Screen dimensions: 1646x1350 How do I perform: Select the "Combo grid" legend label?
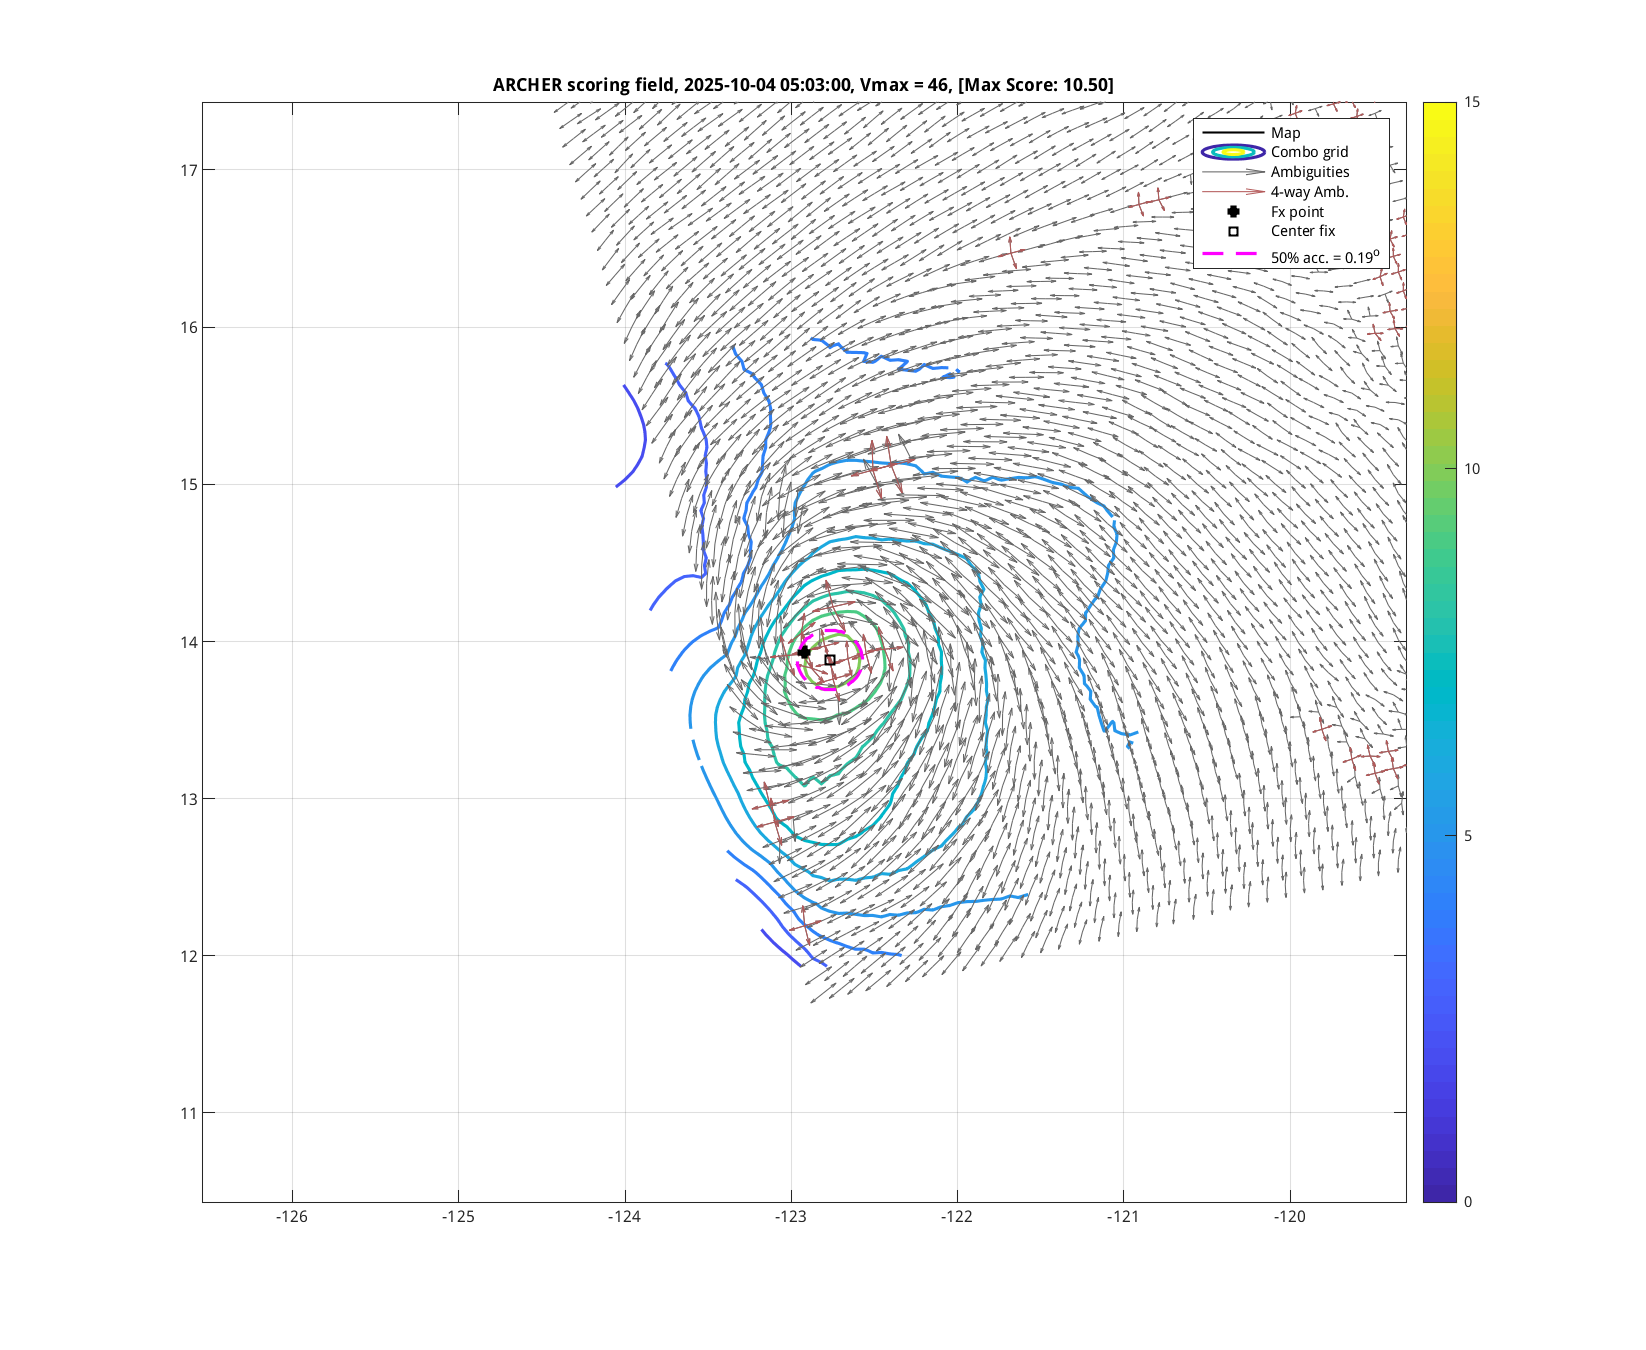pyautogui.click(x=1309, y=152)
